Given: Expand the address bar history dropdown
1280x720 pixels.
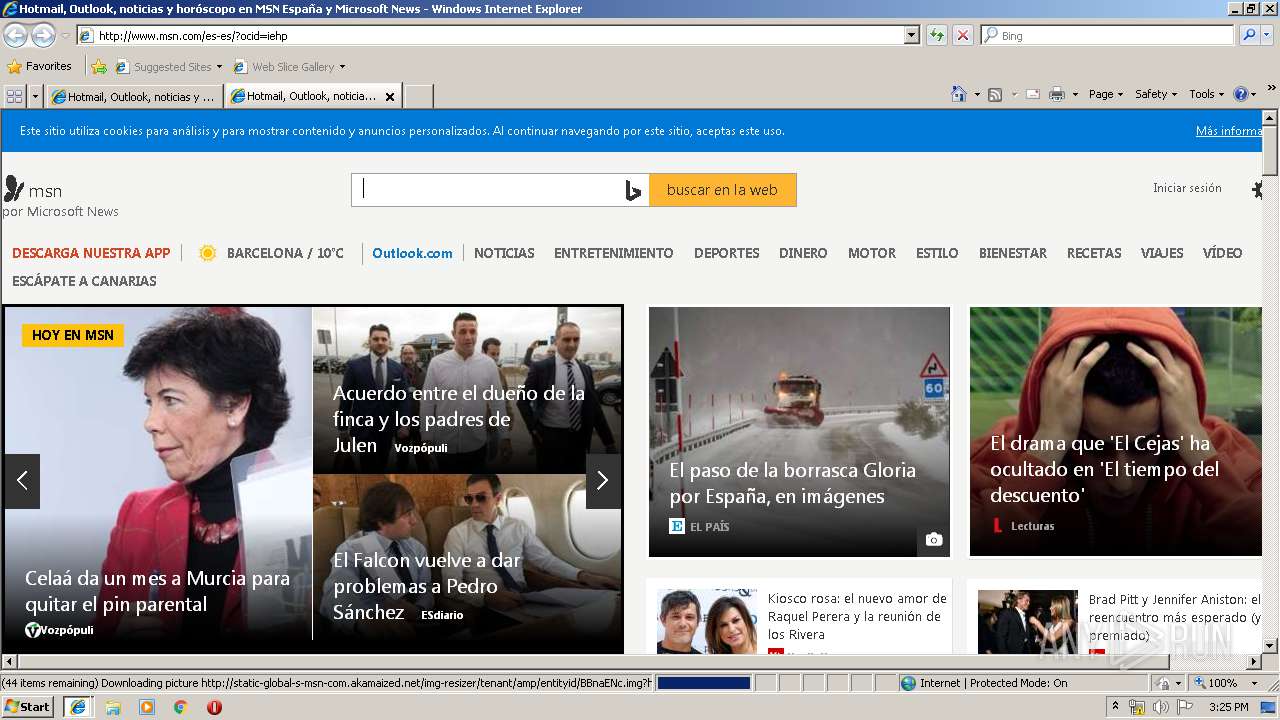Looking at the screenshot, I should [911, 35].
